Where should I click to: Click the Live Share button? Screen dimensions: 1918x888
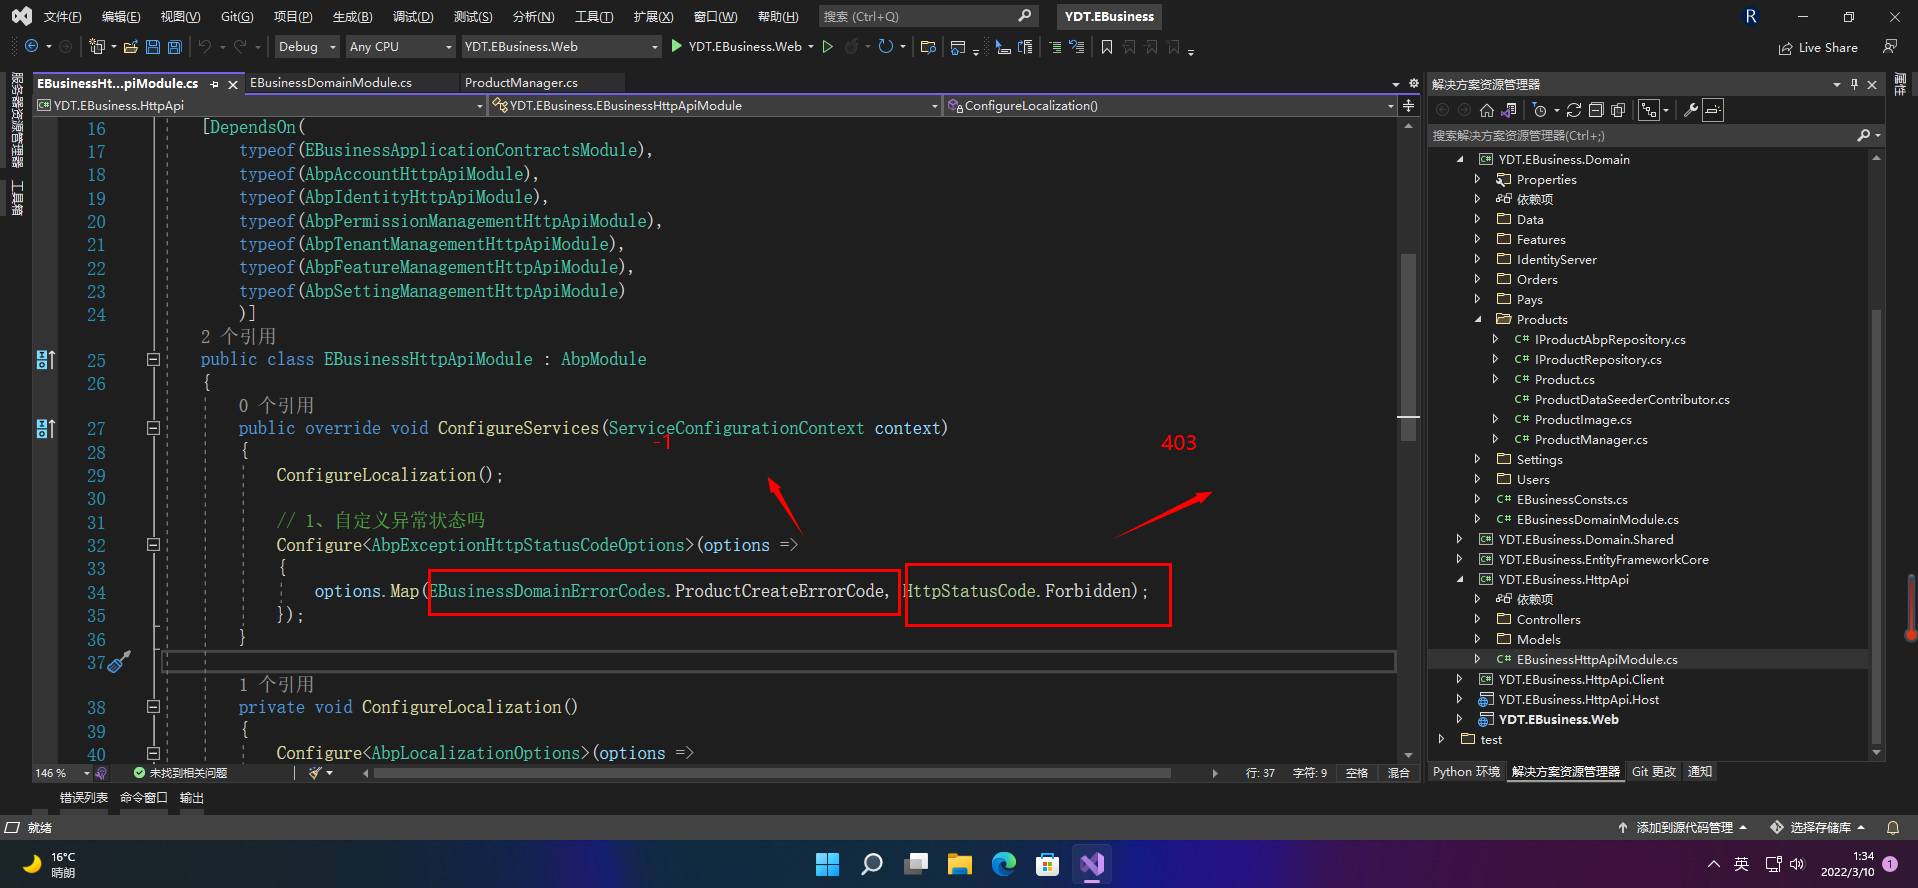tap(1818, 47)
